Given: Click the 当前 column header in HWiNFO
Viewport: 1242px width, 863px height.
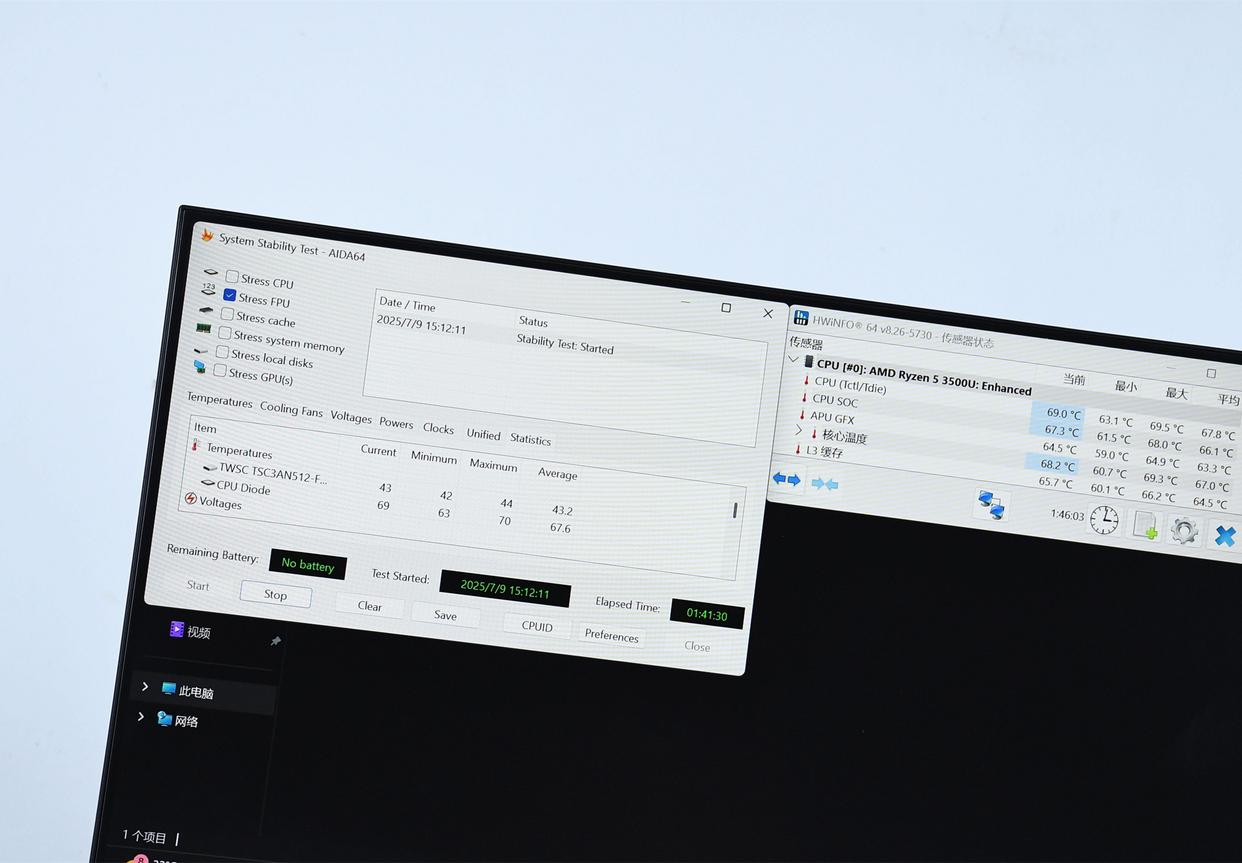Looking at the screenshot, I should 1074,380.
